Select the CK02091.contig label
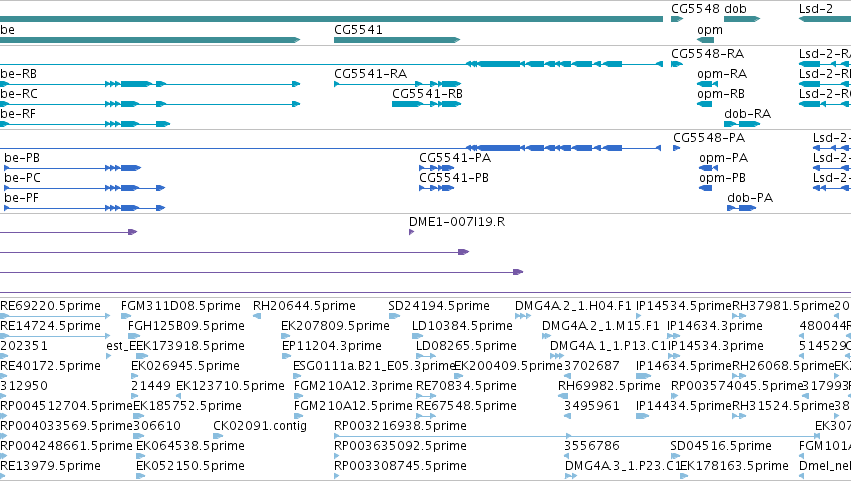This screenshot has height=481, width=851. pyautogui.click(x=260, y=427)
